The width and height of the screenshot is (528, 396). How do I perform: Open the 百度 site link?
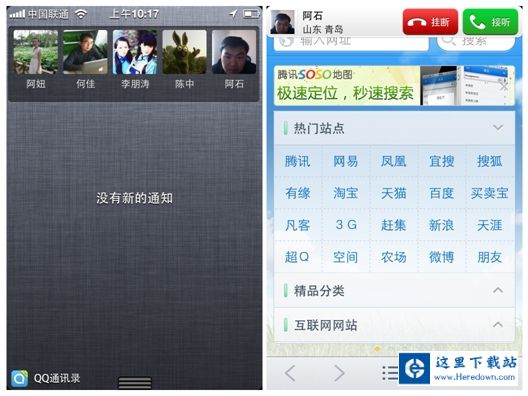point(442,193)
